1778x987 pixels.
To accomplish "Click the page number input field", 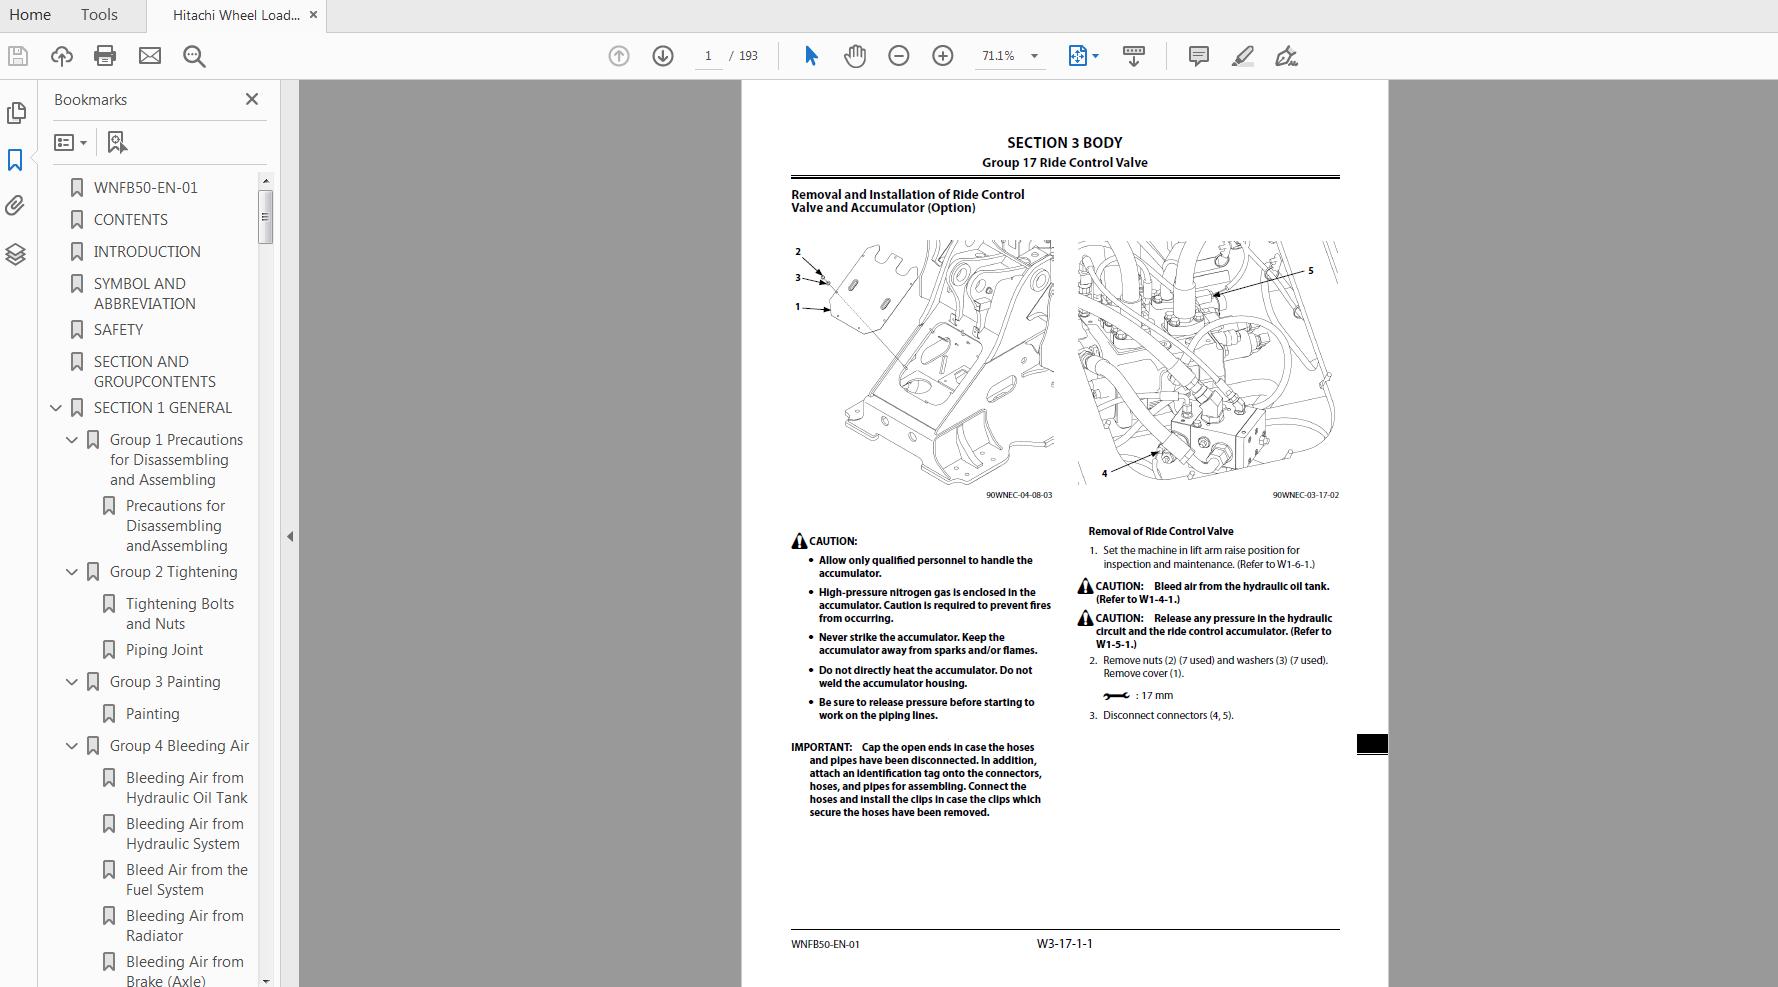I will (708, 55).
